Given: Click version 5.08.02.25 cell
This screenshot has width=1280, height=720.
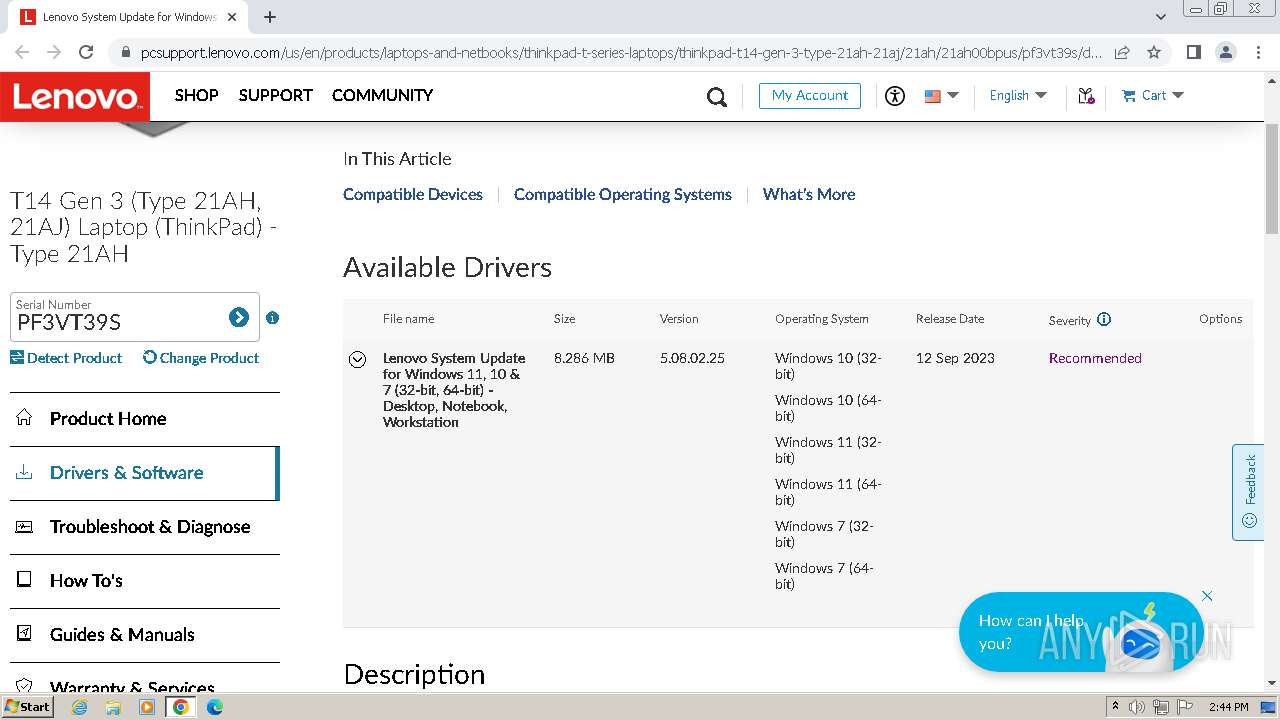Looking at the screenshot, I should click(692, 359).
